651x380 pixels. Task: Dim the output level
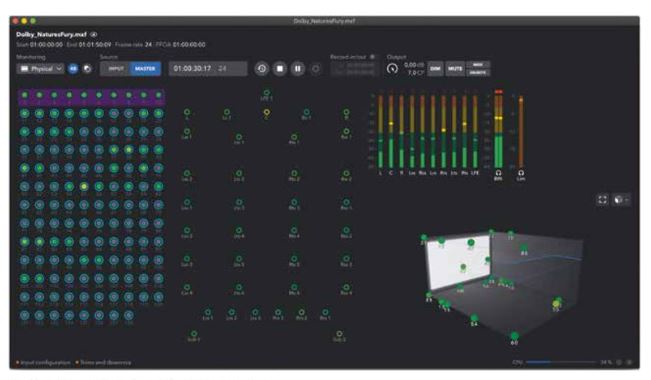click(435, 69)
